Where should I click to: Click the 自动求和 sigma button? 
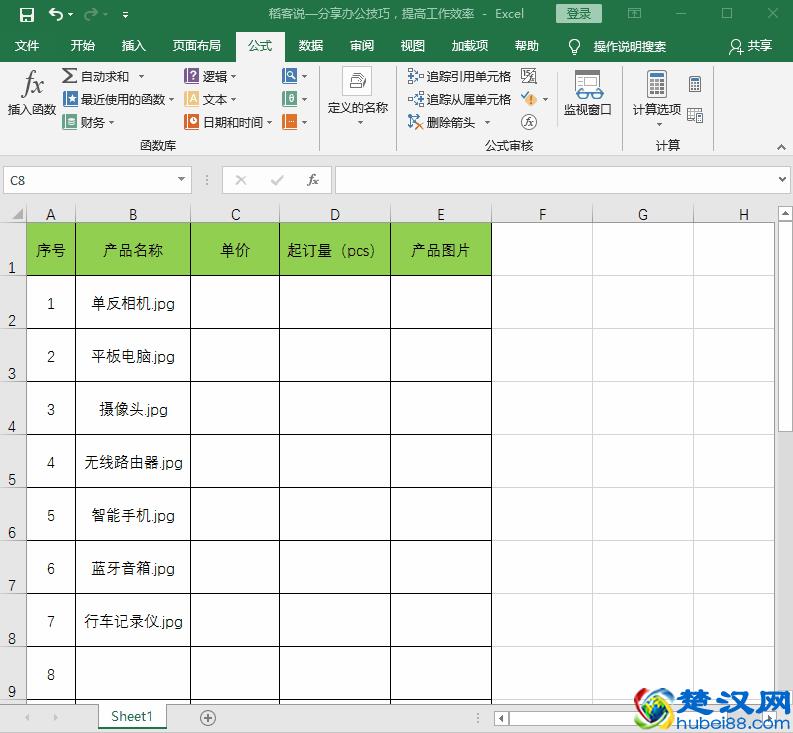pyautogui.click(x=96, y=76)
